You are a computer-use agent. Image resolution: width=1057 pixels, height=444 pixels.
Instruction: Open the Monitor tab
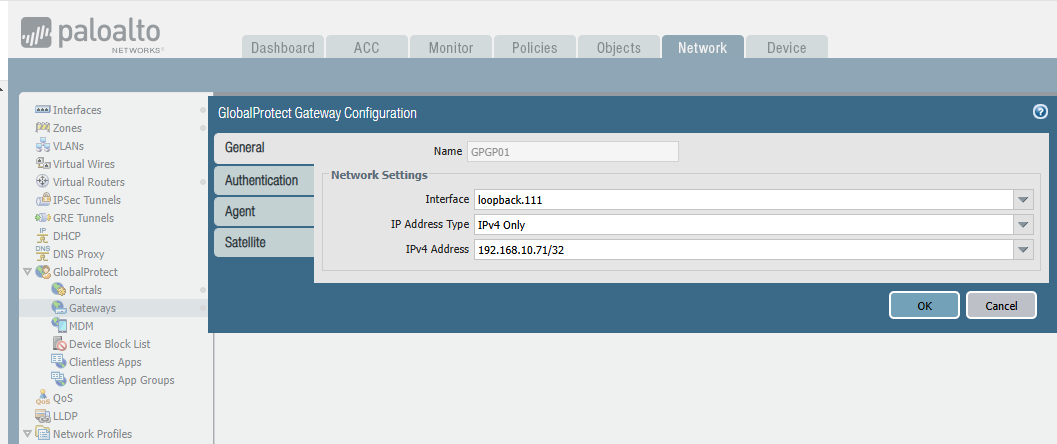[x=451, y=48]
